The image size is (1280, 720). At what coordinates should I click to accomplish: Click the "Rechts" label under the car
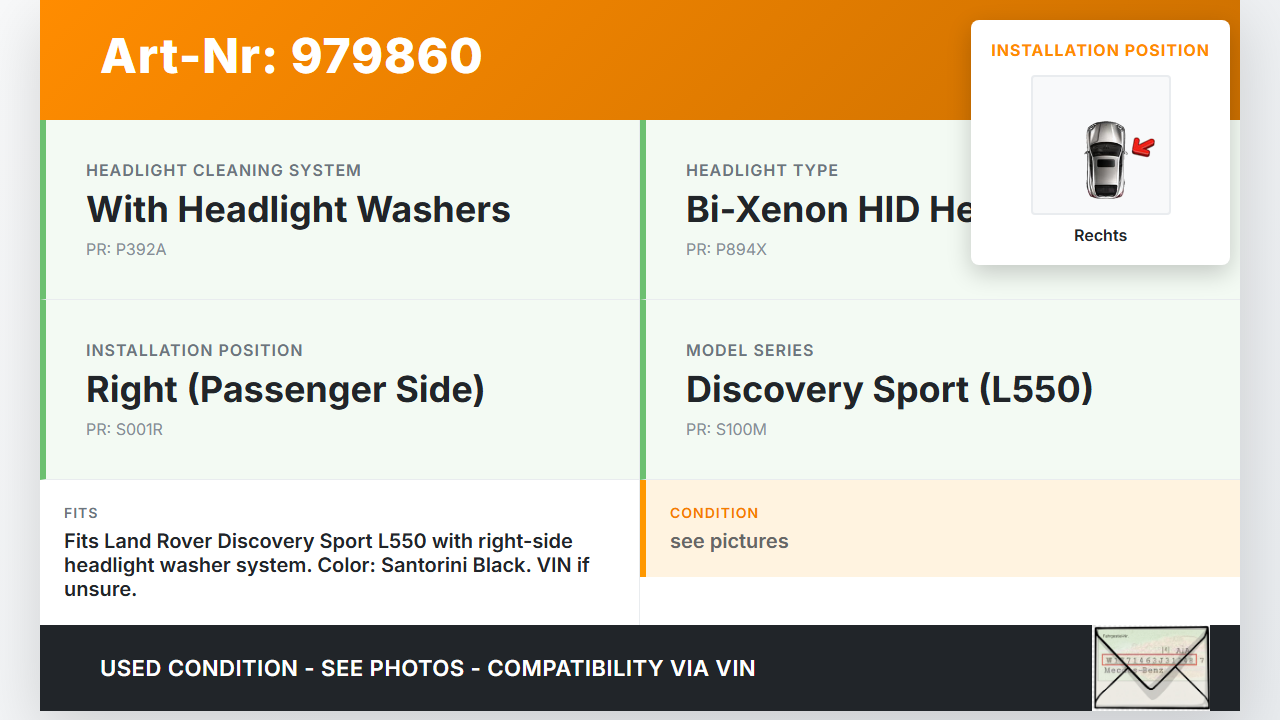click(1100, 236)
